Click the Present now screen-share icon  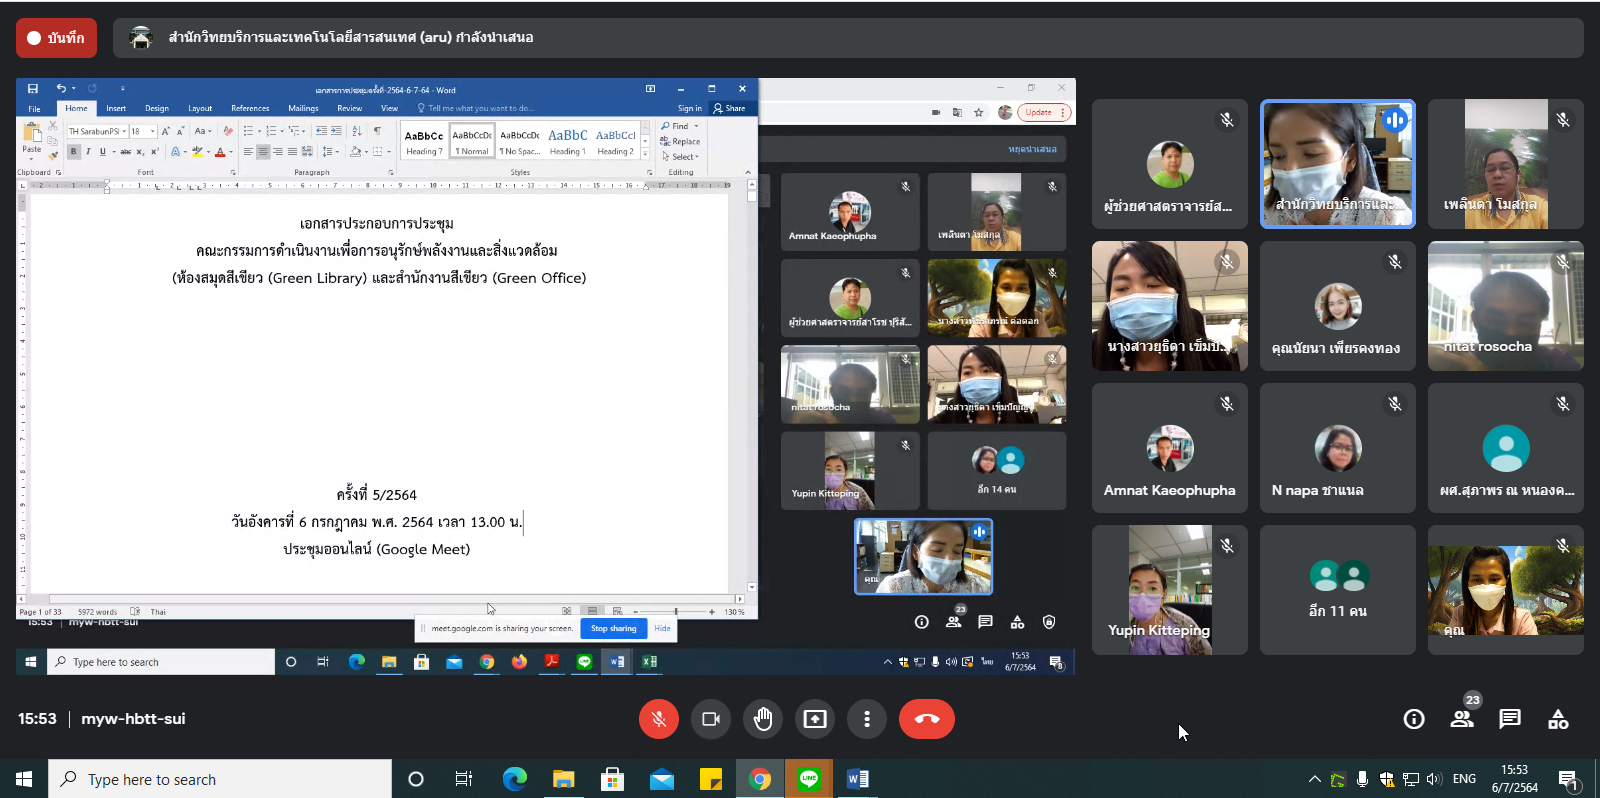[815, 719]
